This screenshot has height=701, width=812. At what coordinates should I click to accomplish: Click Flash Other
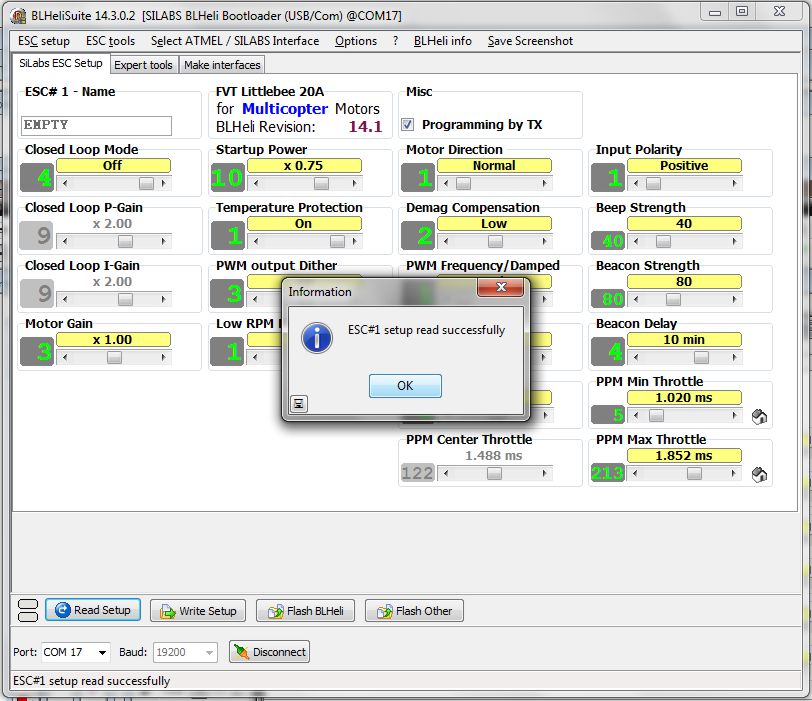pyautogui.click(x=414, y=611)
